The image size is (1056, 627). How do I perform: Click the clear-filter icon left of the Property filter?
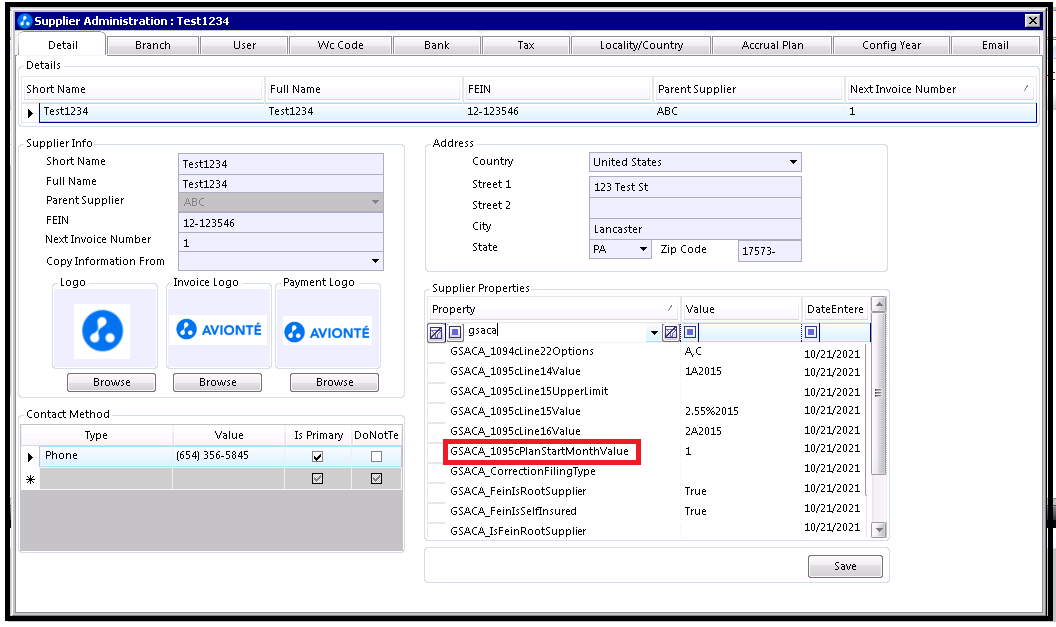click(x=436, y=332)
